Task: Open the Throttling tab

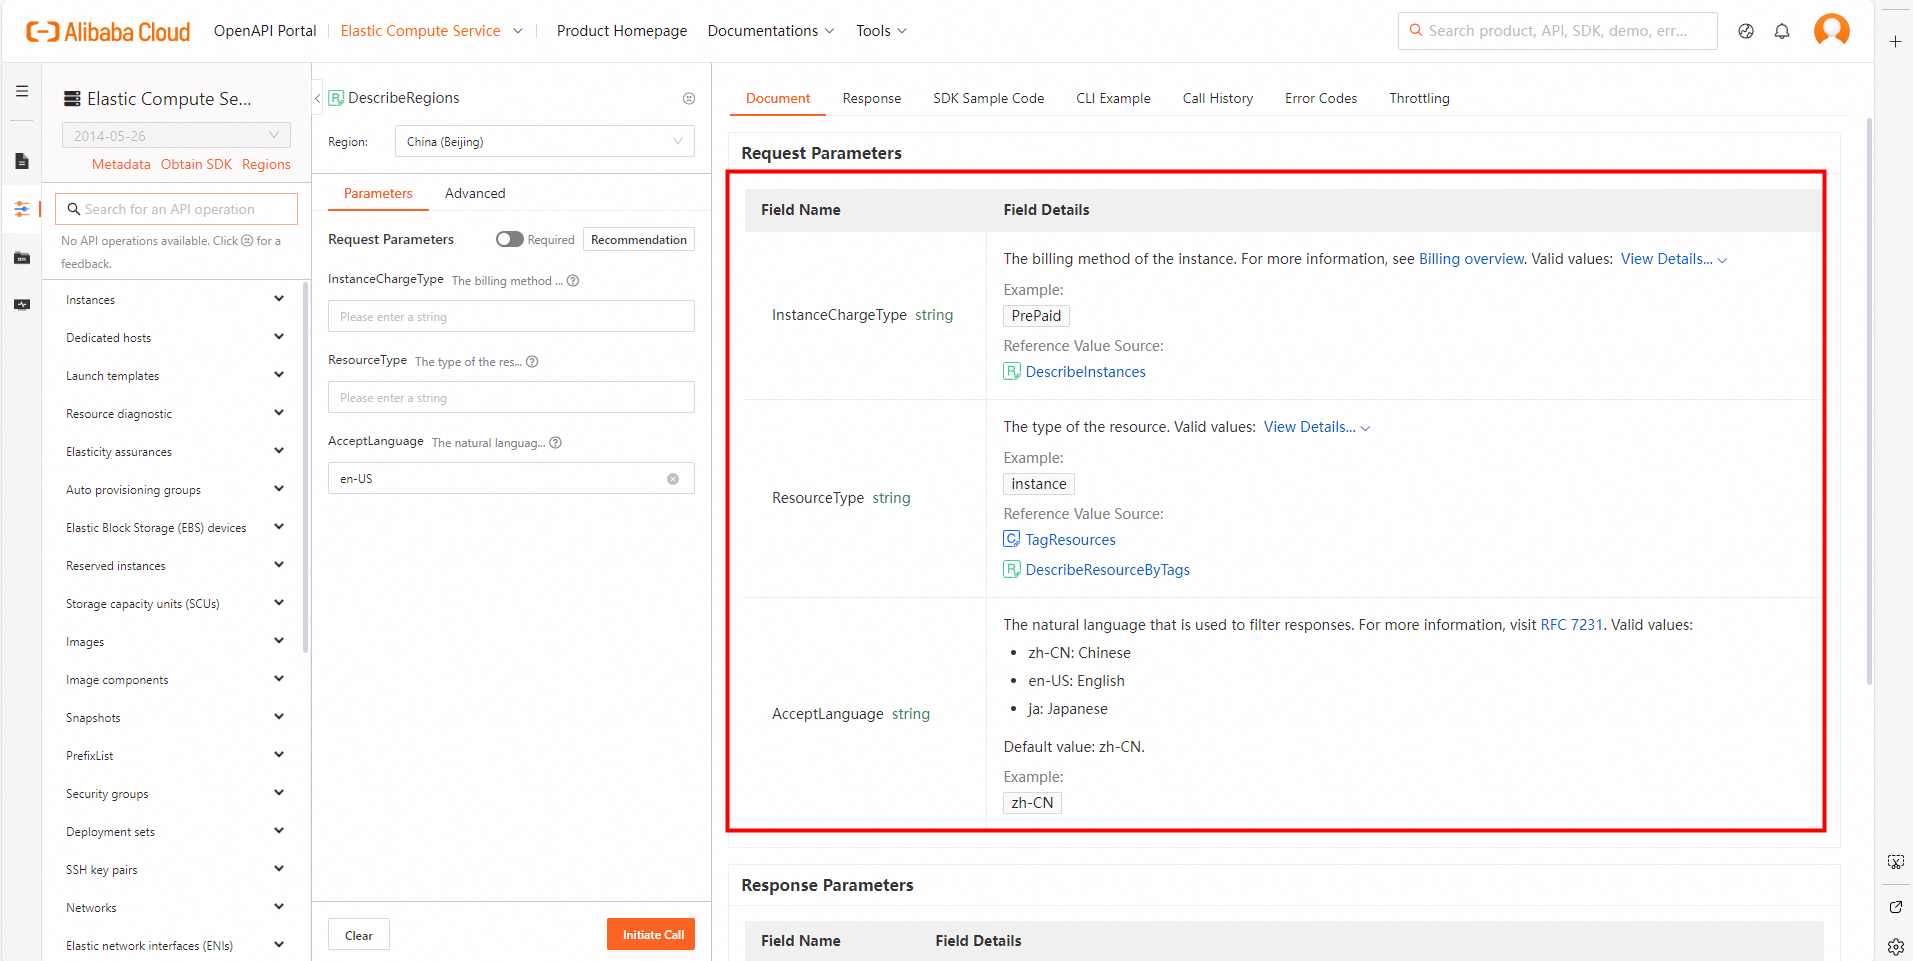Action: tap(1419, 98)
